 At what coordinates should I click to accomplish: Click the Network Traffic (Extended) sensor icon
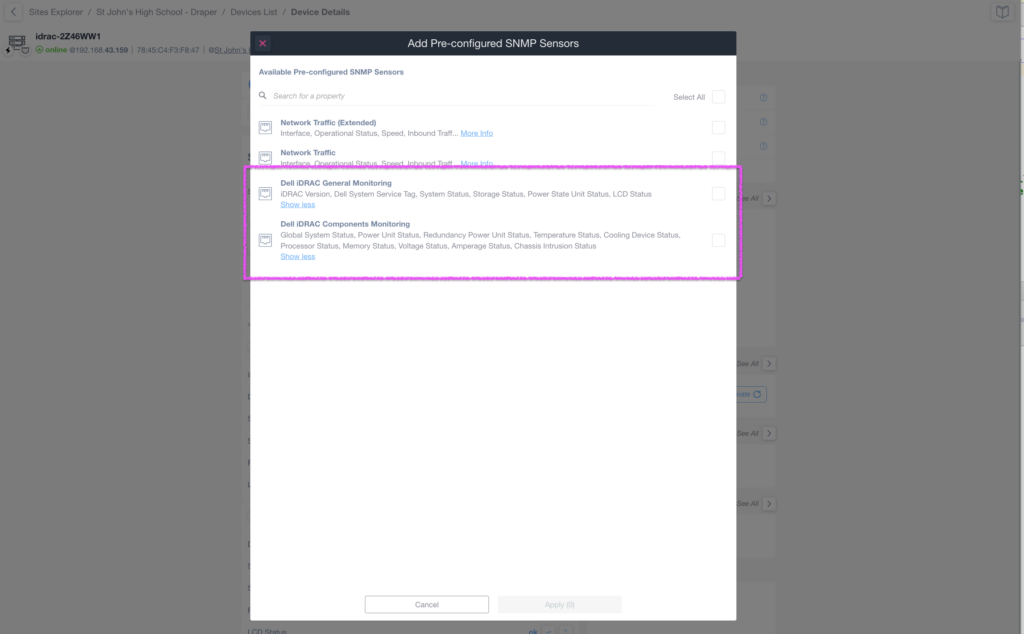tap(265, 127)
